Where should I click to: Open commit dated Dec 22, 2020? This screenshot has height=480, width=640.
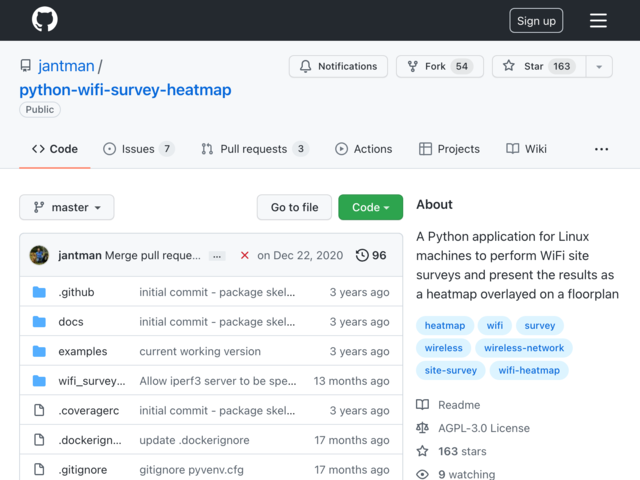(300, 256)
